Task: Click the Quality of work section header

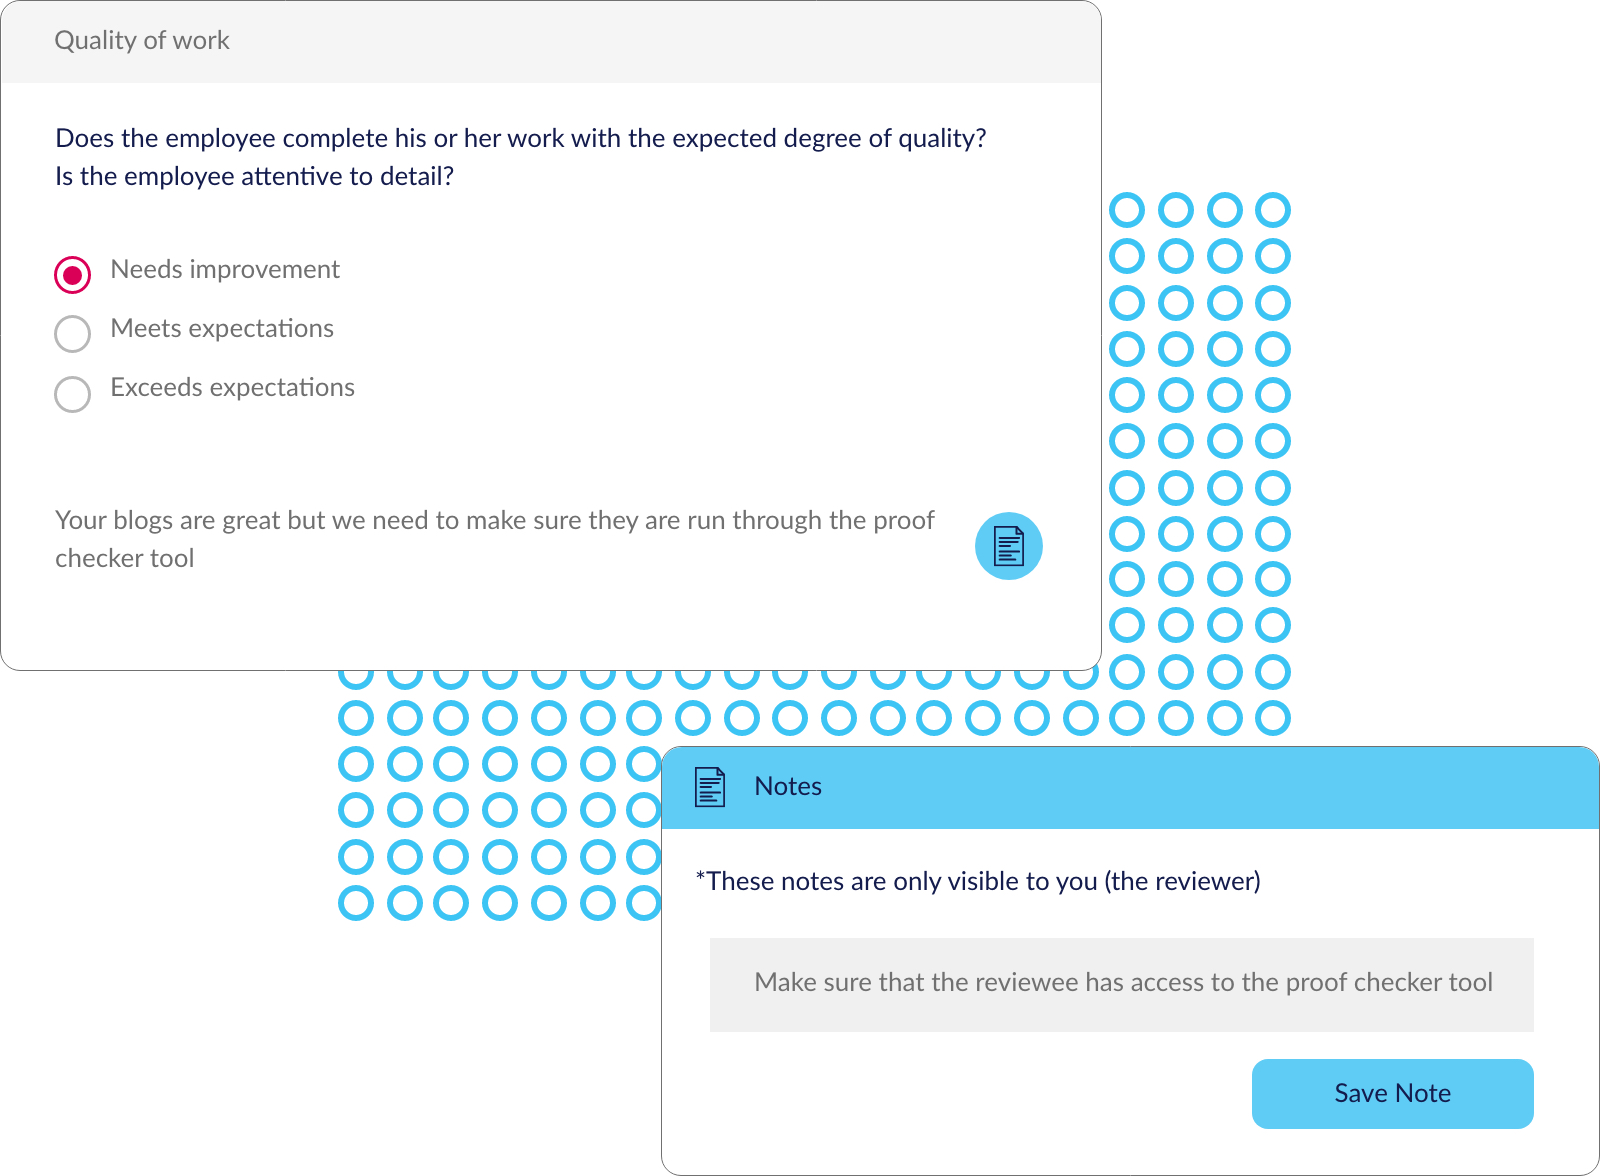Action: [142, 40]
